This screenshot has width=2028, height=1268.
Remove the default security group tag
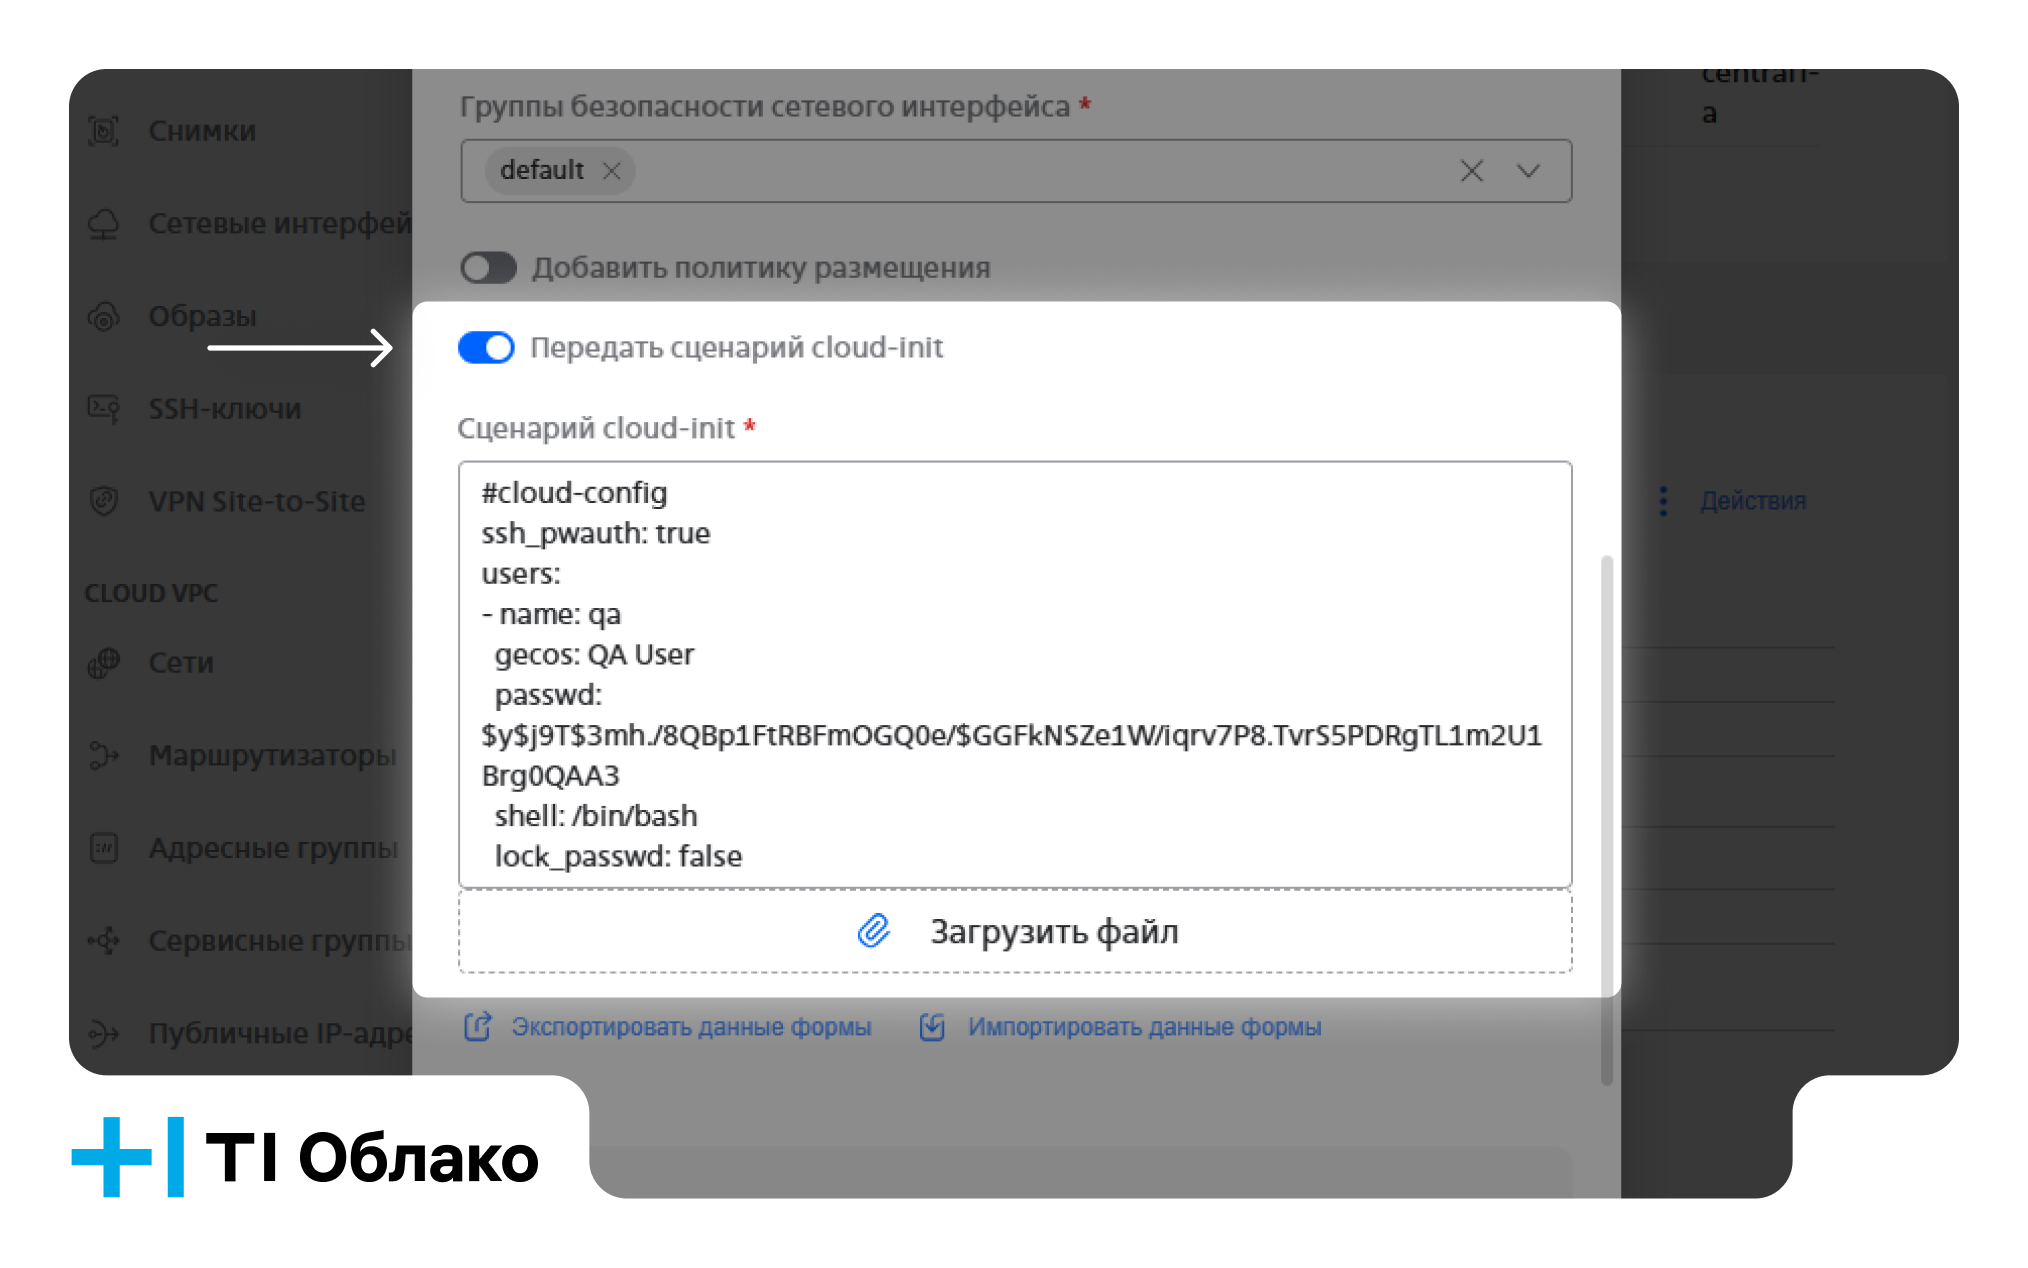[x=612, y=171]
